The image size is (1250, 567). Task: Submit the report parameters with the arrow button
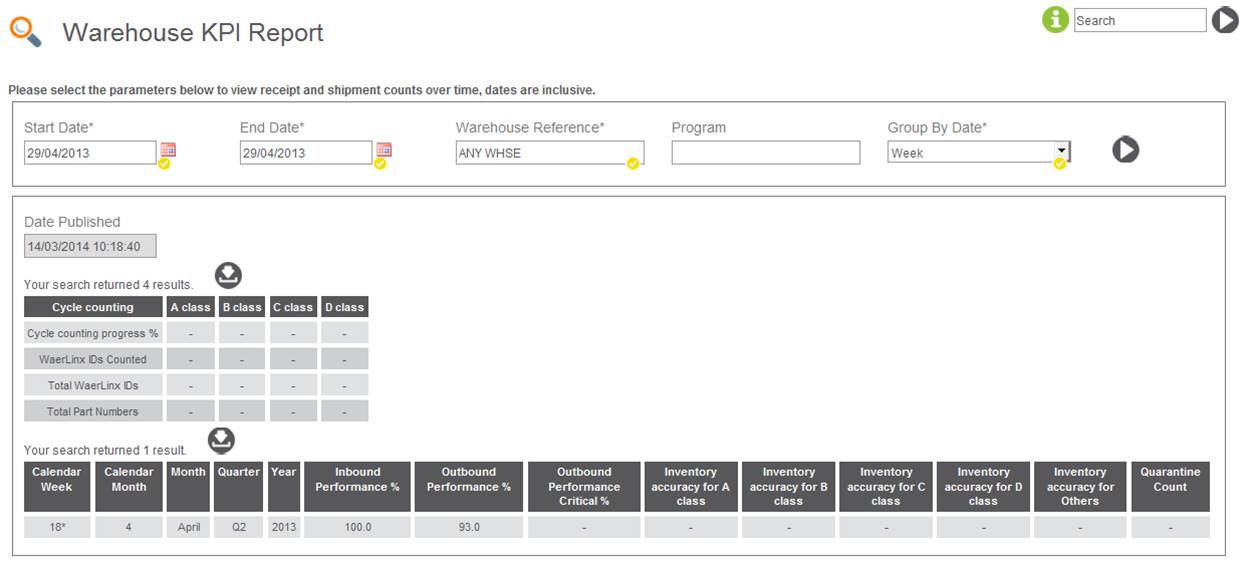(1126, 150)
